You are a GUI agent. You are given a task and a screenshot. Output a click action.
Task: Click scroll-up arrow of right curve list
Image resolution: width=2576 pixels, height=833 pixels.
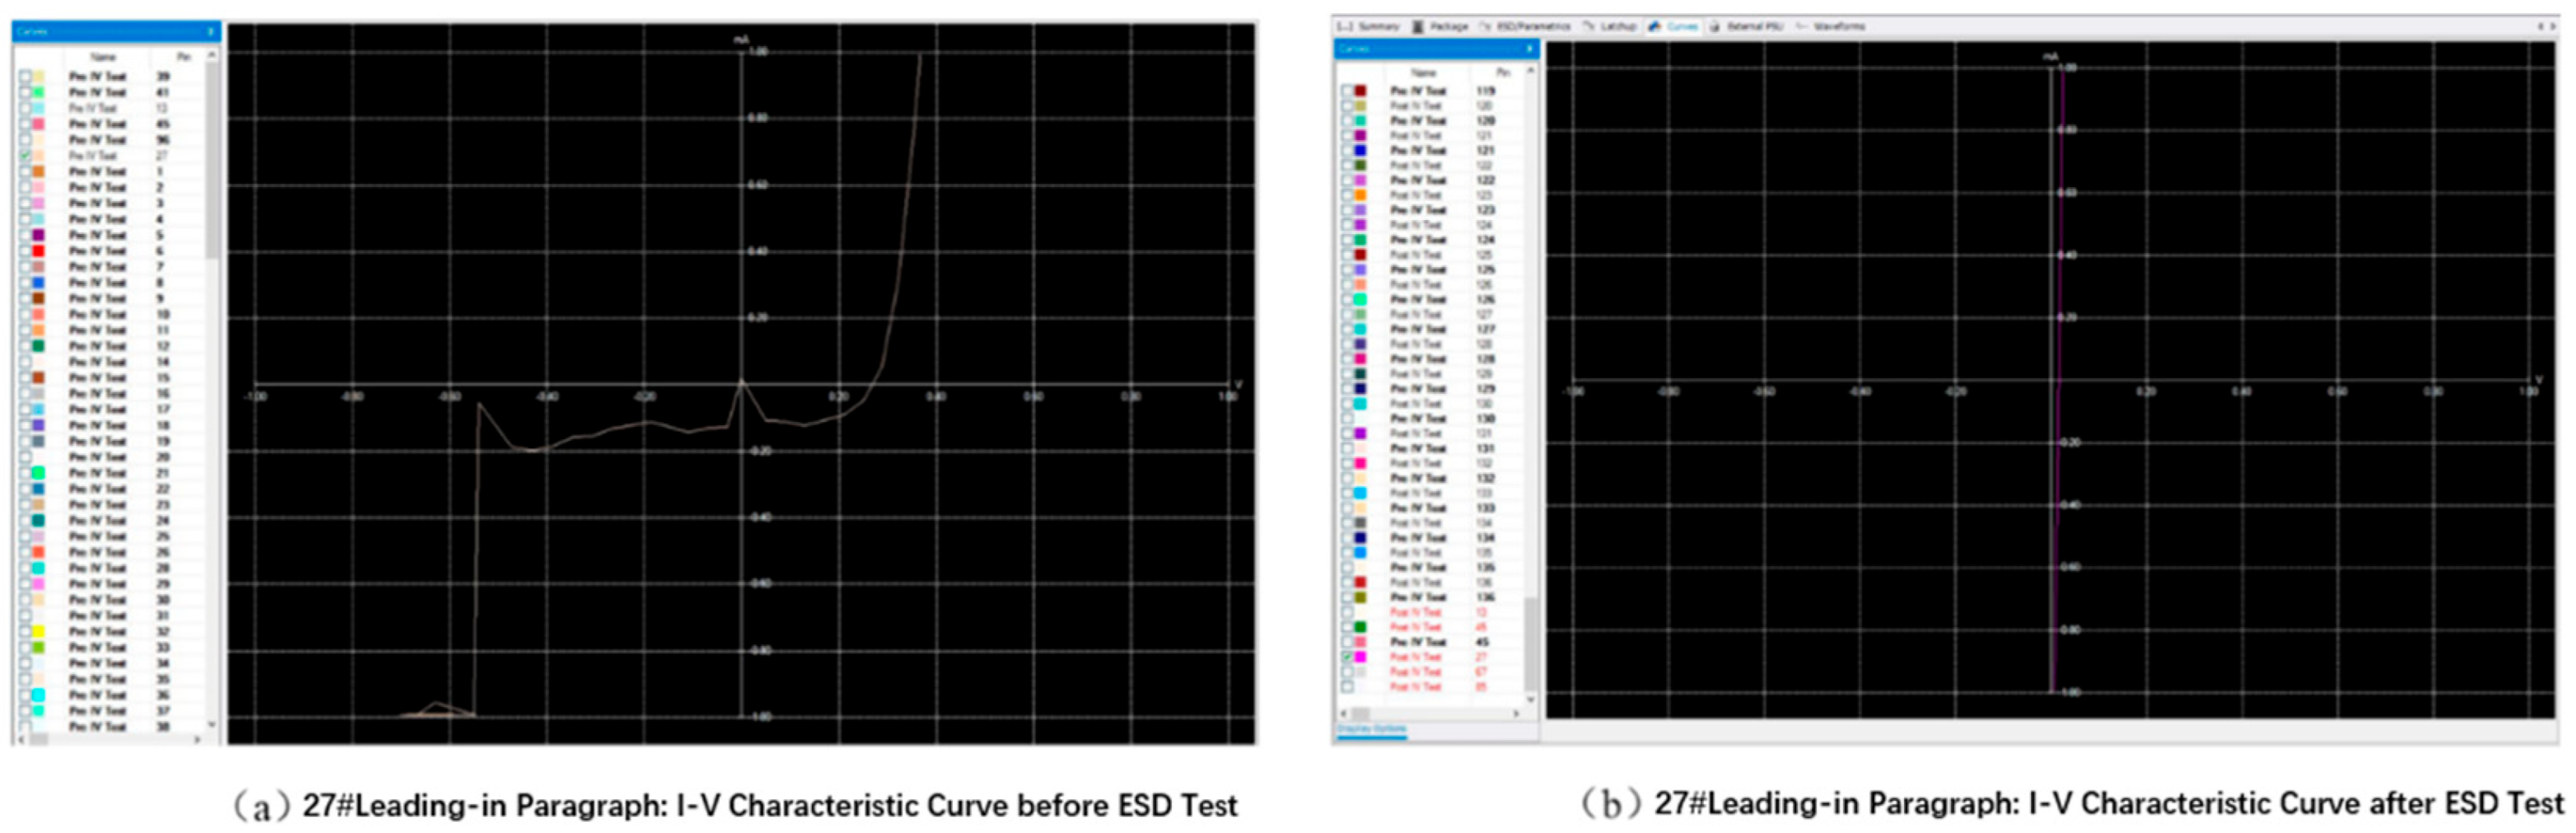tap(1531, 72)
